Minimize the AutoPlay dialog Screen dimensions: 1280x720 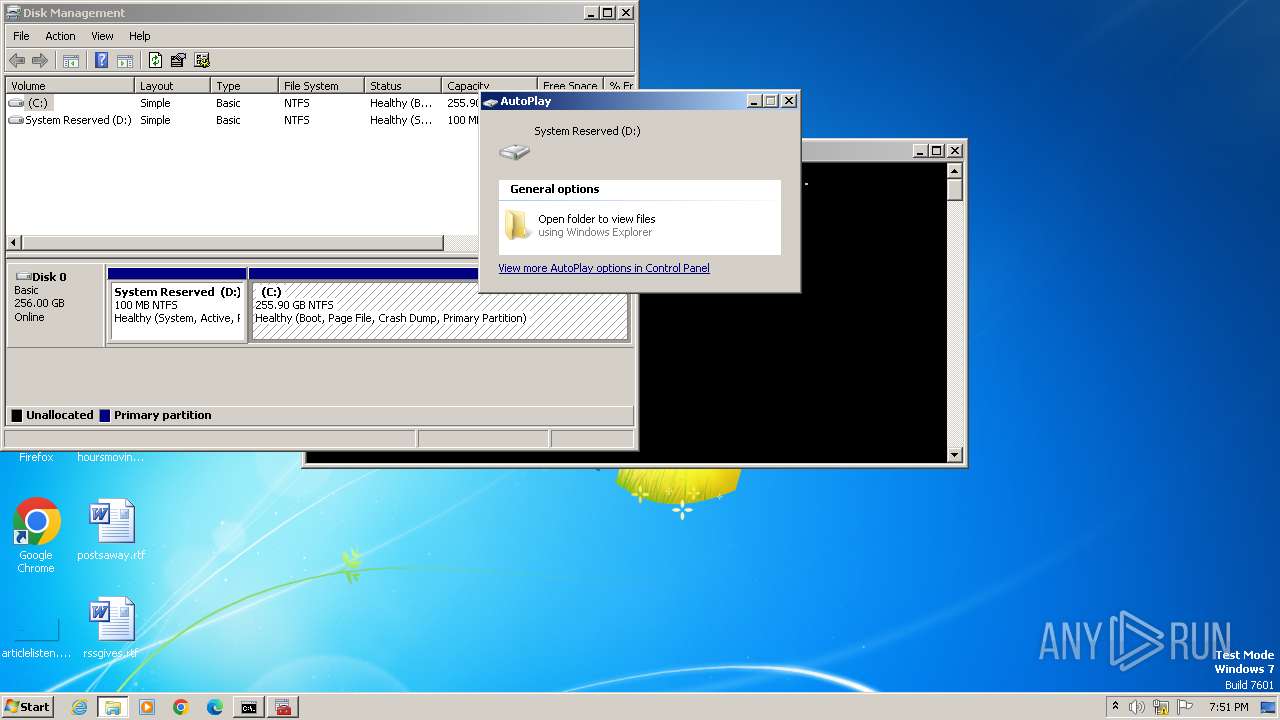pyautogui.click(x=753, y=101)
